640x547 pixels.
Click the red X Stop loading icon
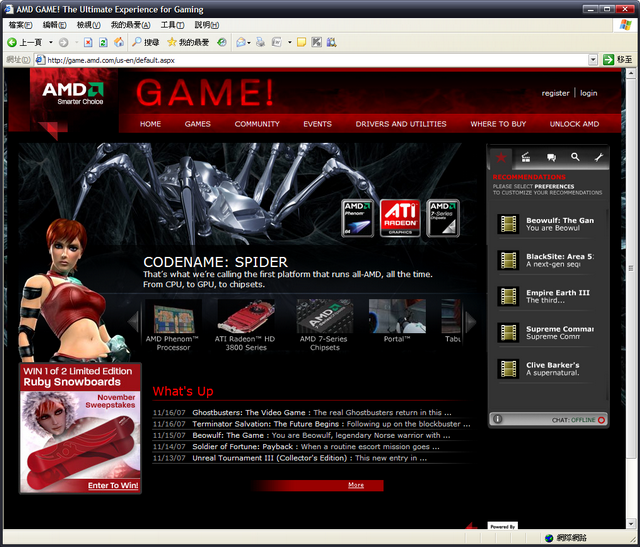88,42
